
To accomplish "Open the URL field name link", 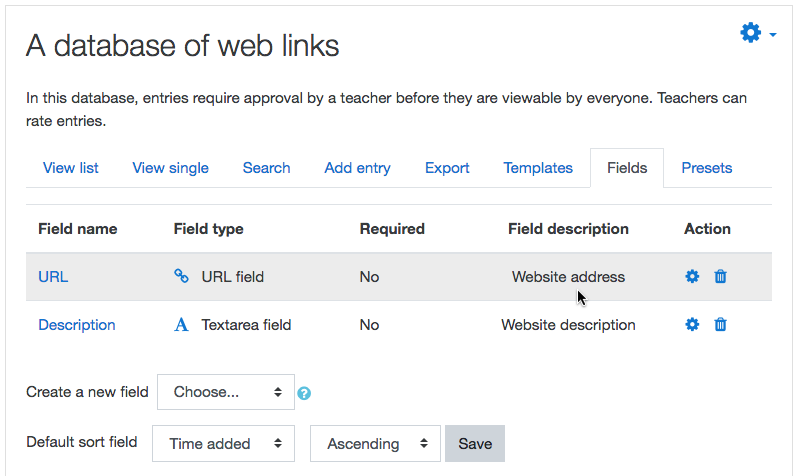I will [x=53, y=277].
